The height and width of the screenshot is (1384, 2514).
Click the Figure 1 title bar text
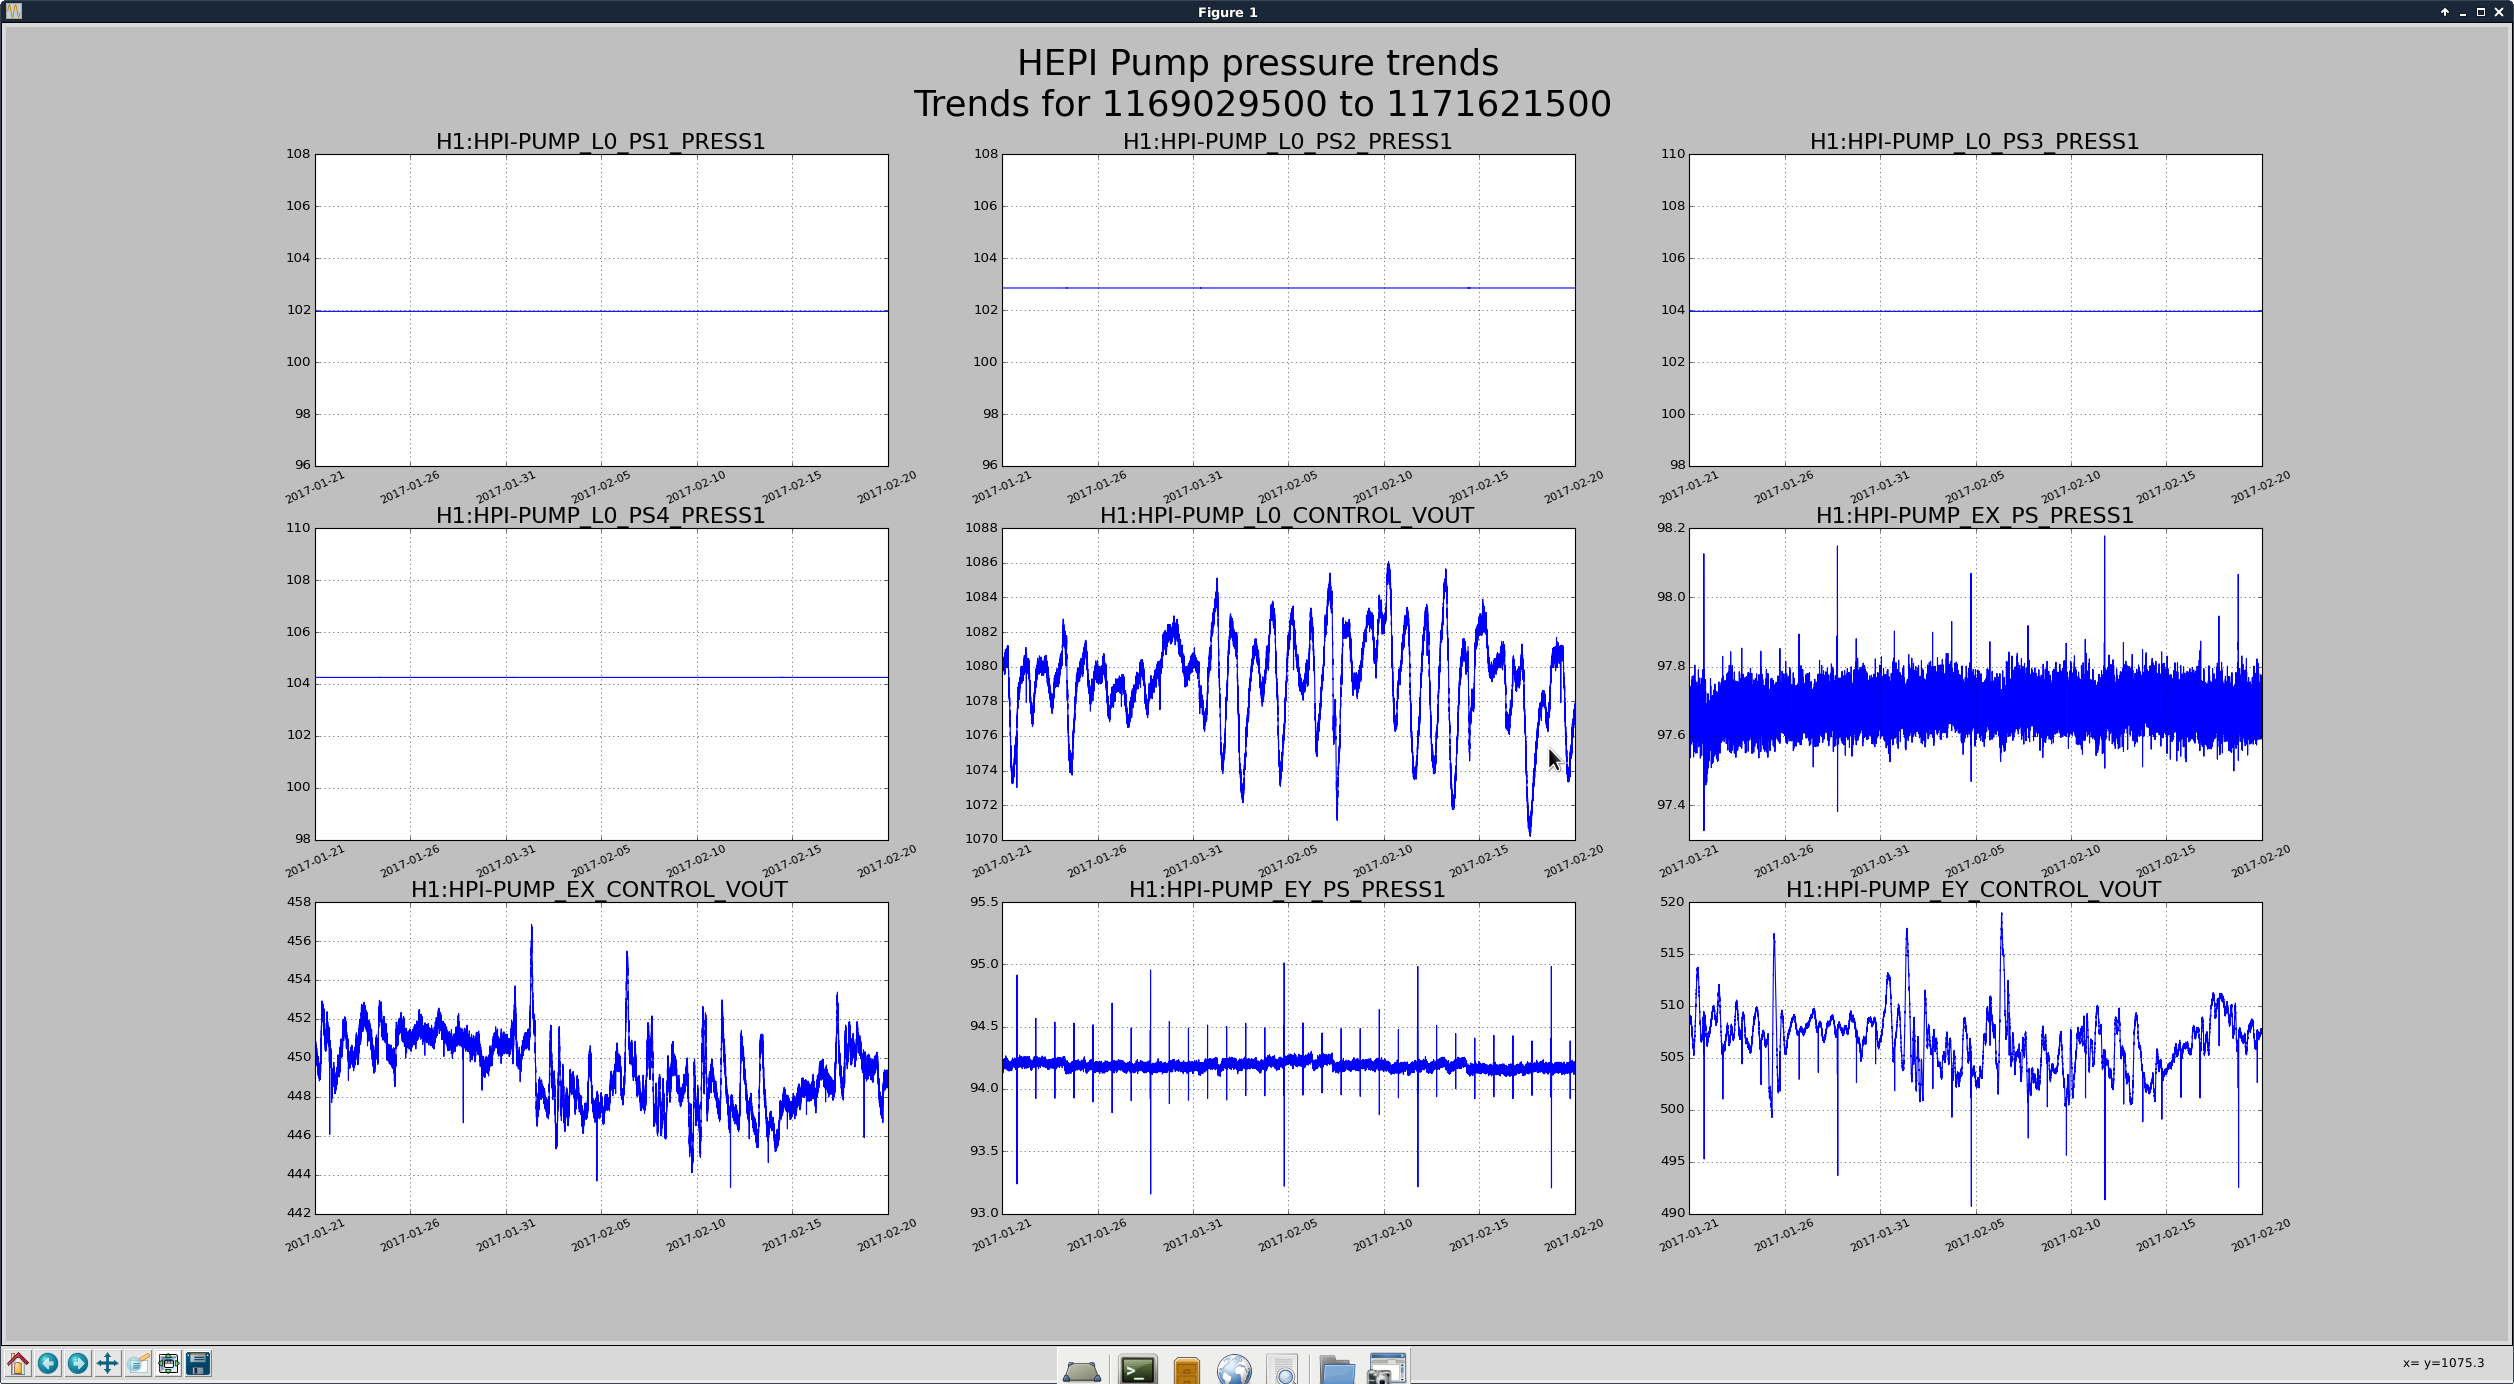click(x=1227, y=12)
